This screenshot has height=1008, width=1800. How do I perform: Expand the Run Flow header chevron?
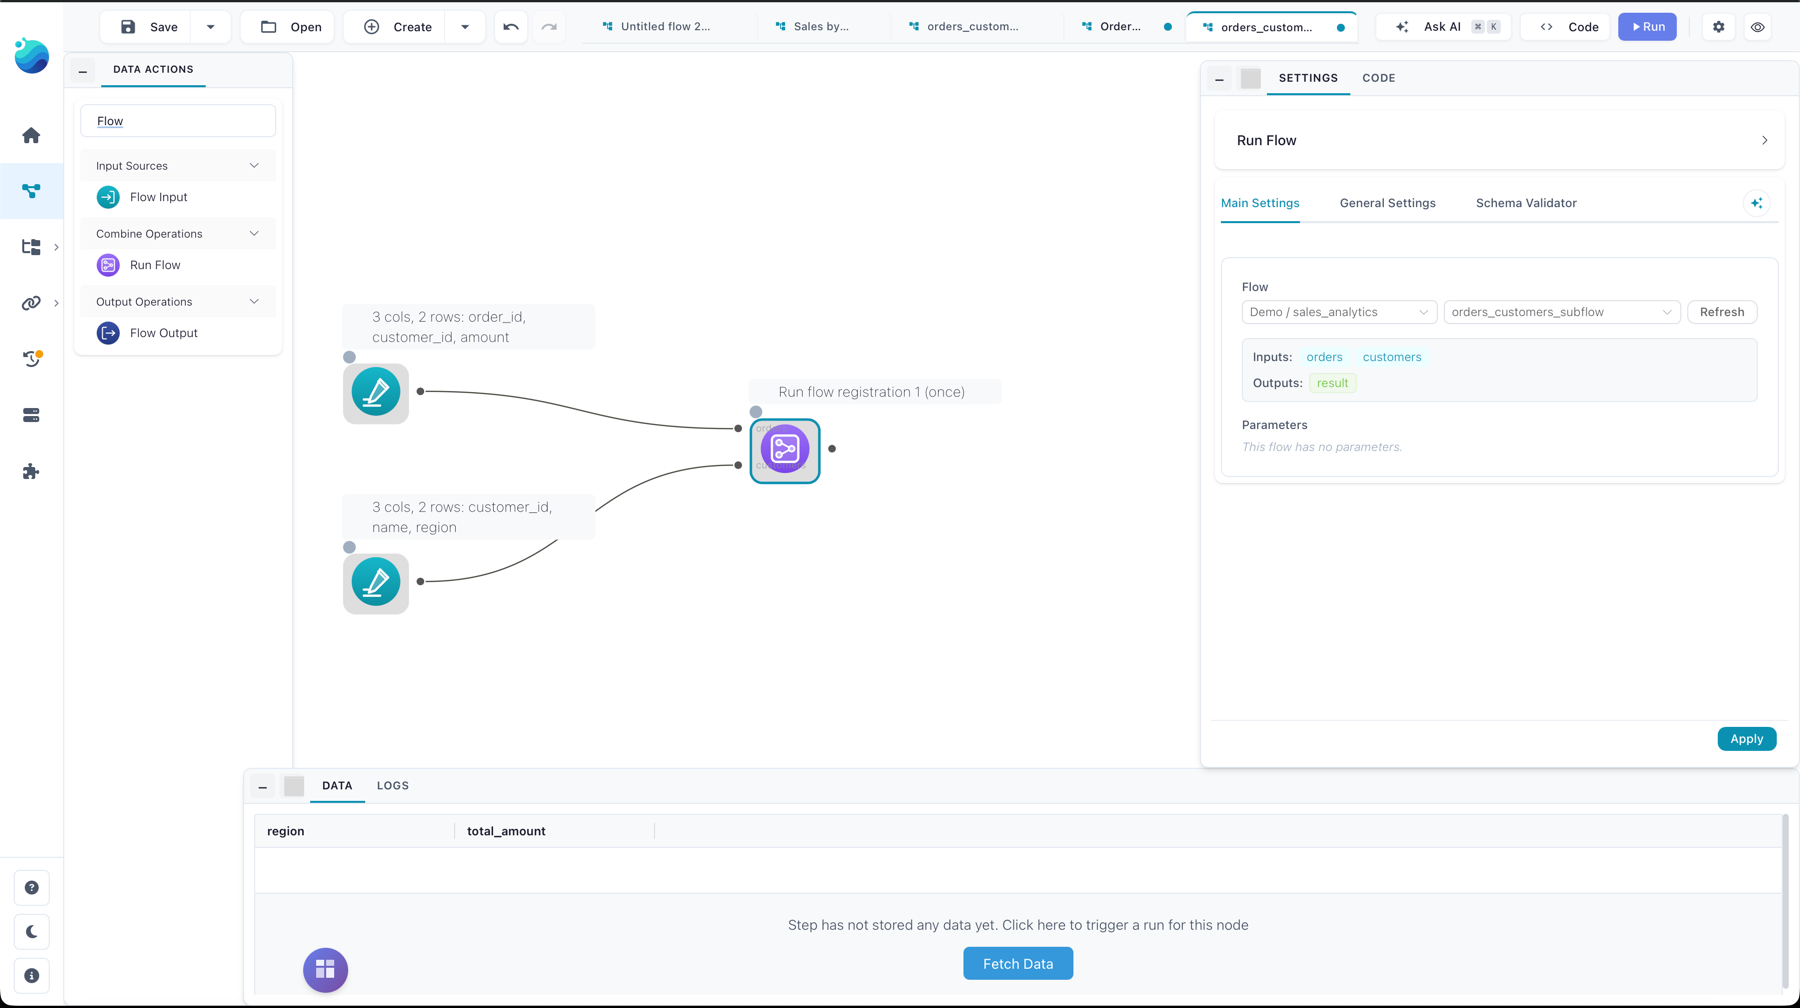coord(1765,141)
